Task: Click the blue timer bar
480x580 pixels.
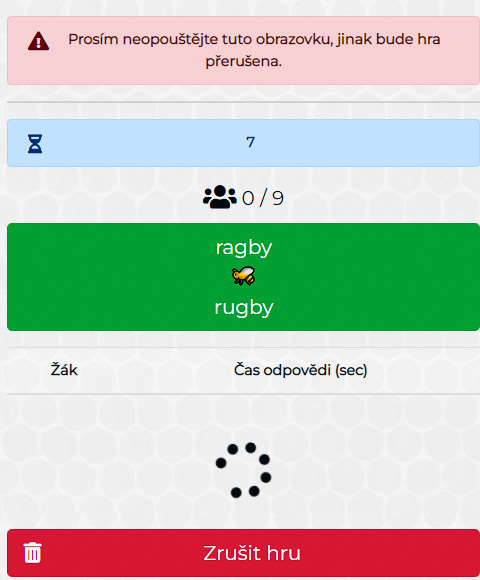Action: (243, 143)
